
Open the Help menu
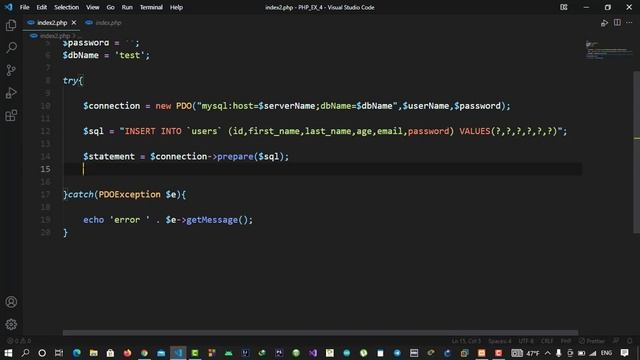click(176, 7)
